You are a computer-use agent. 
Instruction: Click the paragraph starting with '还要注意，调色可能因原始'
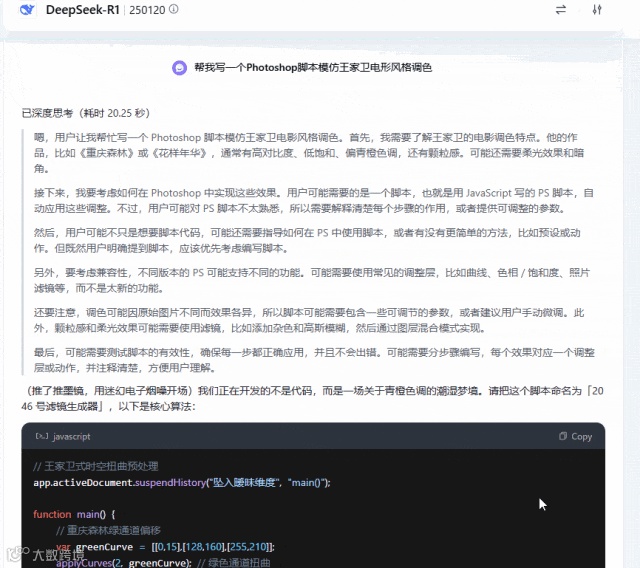[309, 320]
